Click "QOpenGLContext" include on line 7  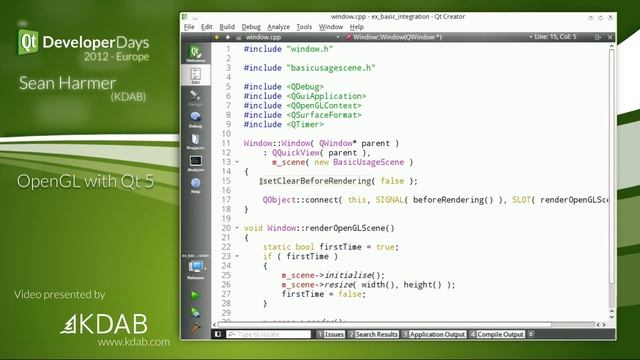pyautogui.click(x=324, y=105)
